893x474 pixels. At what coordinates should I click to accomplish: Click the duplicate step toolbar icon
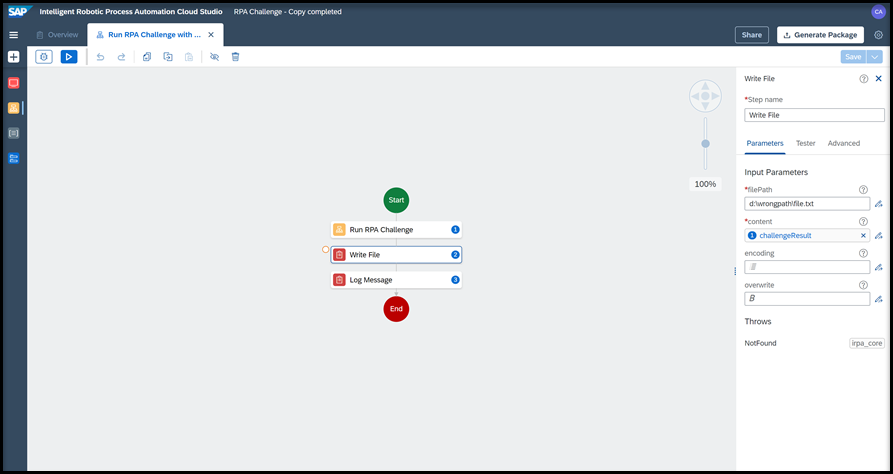pyautogui.click(x=167, y=57)
